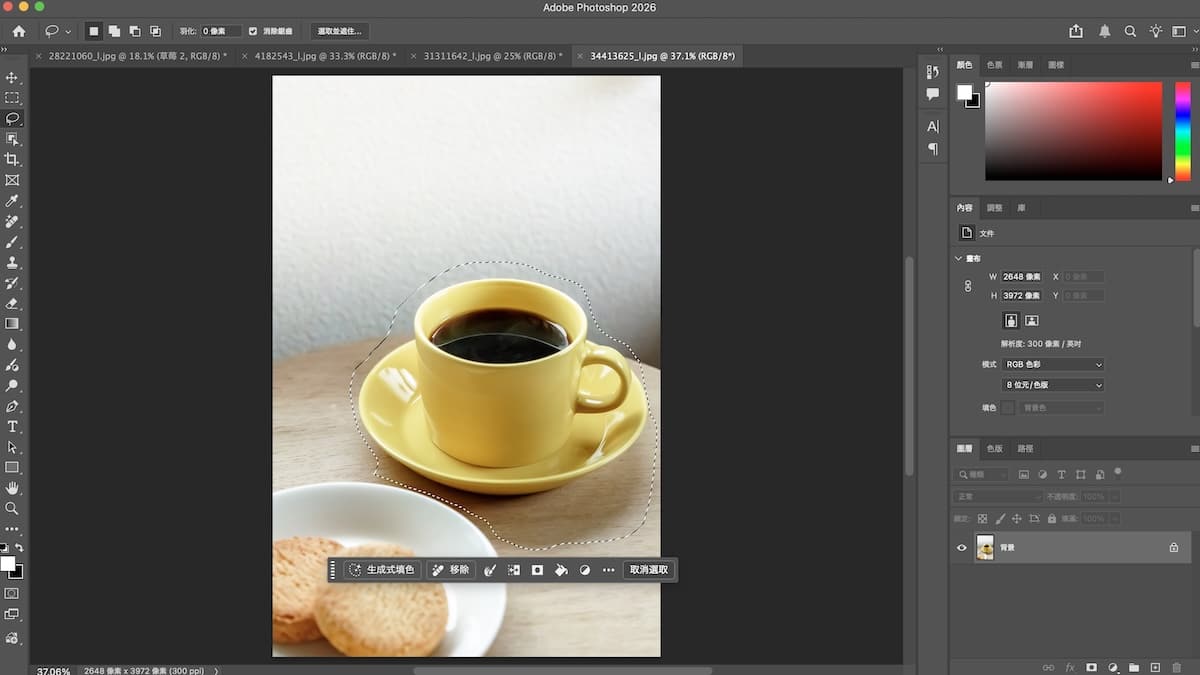Image resolution: width=1200 pixels, height=675 pixels.
Task: Toggle the 消除鋸齒 anti-alias checkbox
Action: click(253, 31)
